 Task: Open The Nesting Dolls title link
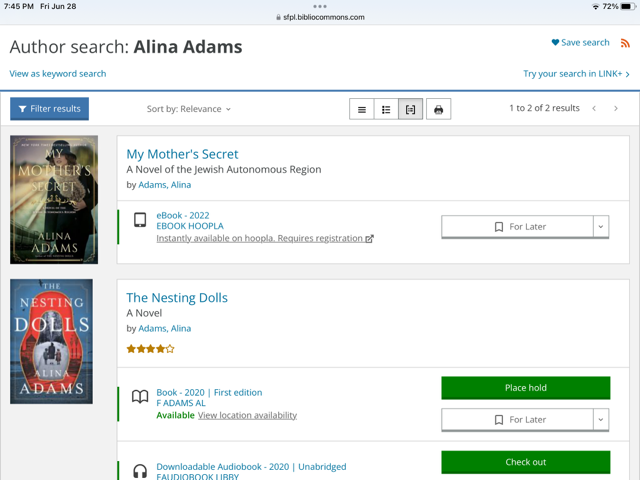[177, 298]
